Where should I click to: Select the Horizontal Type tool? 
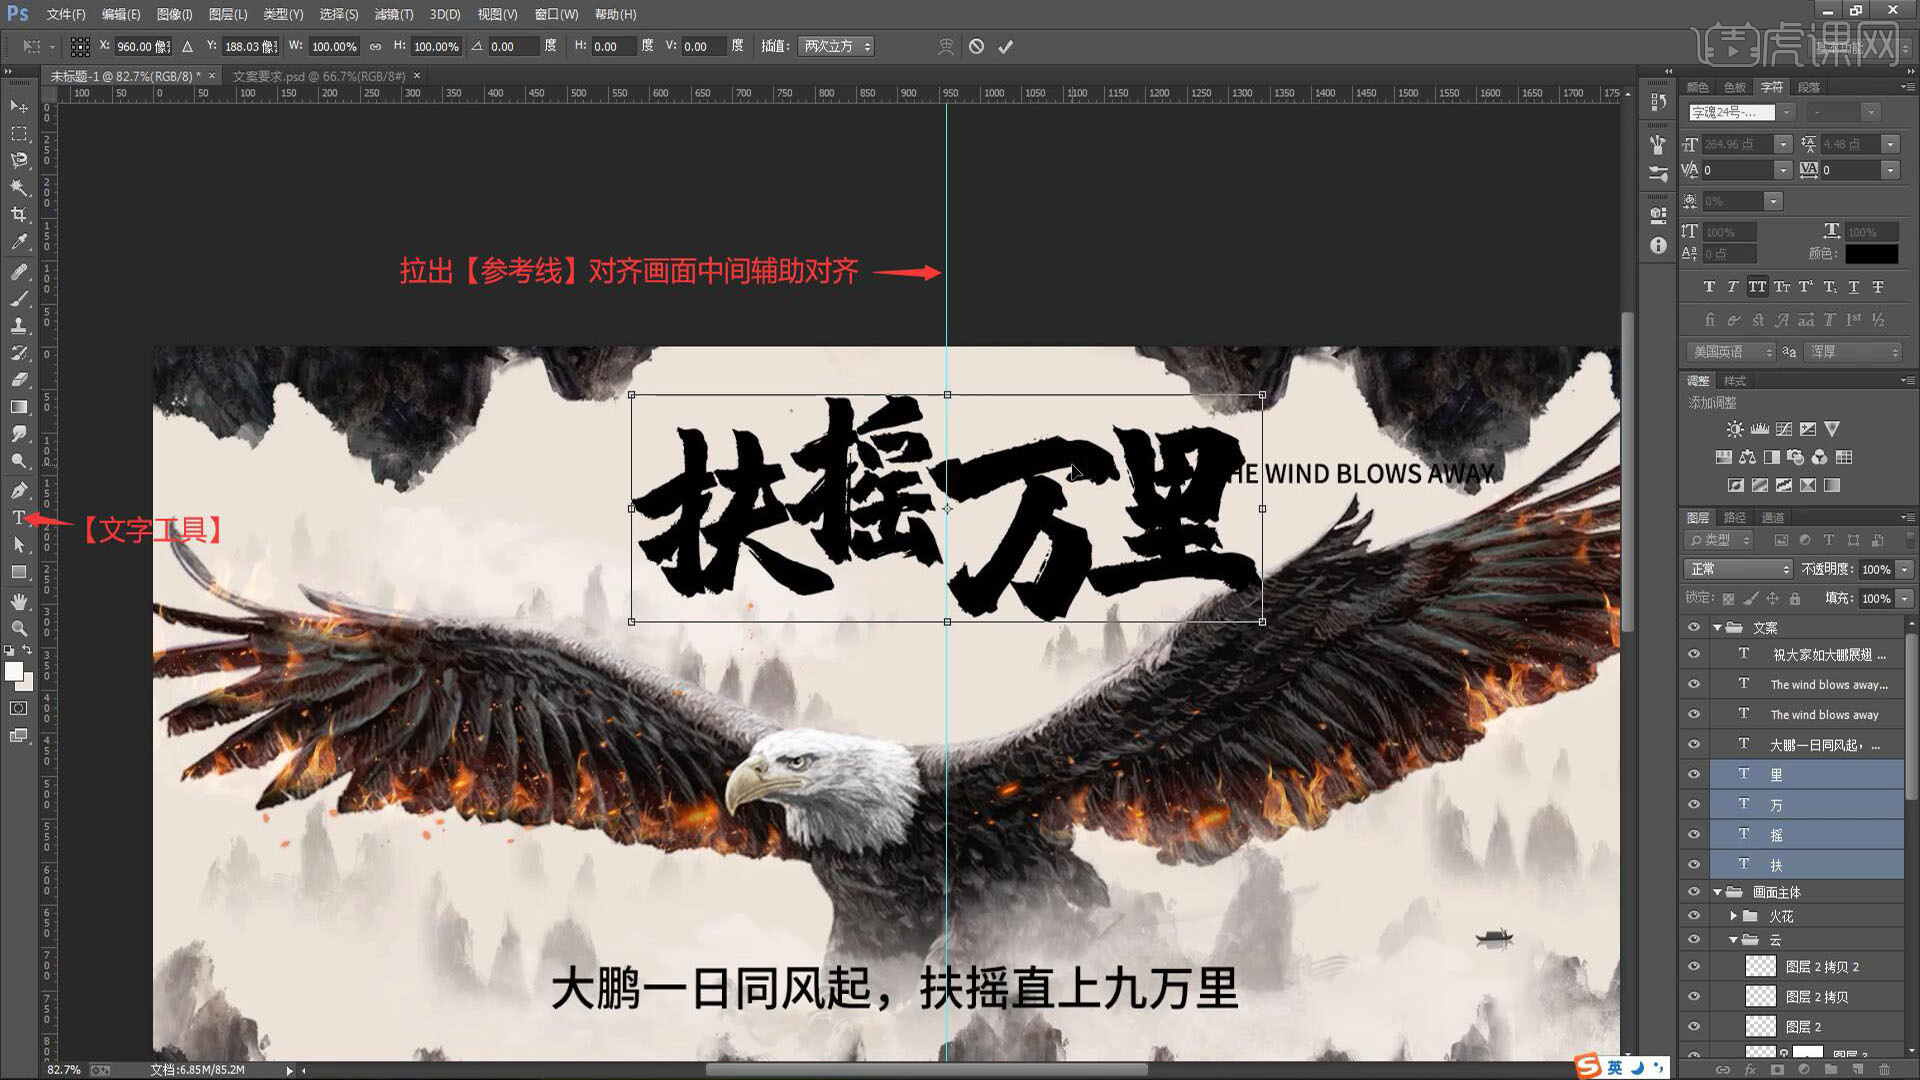tap(19, 517)
